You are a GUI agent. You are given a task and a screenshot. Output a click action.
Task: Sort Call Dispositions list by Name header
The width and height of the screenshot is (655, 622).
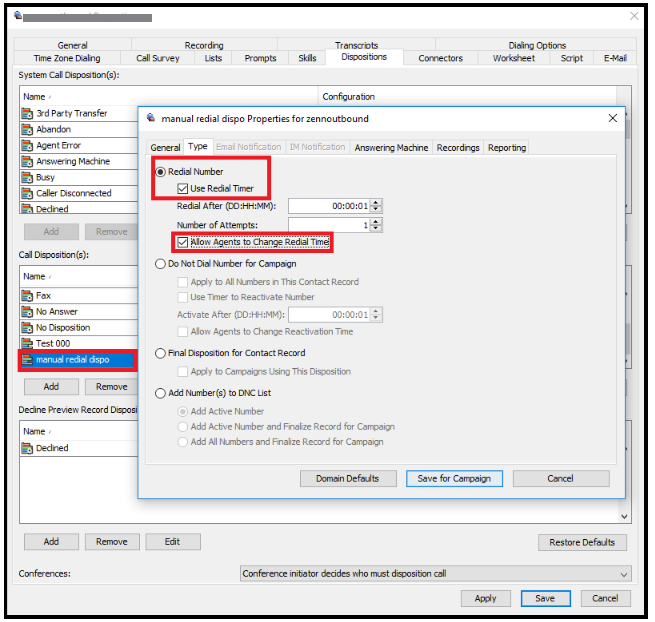[79, 277]
